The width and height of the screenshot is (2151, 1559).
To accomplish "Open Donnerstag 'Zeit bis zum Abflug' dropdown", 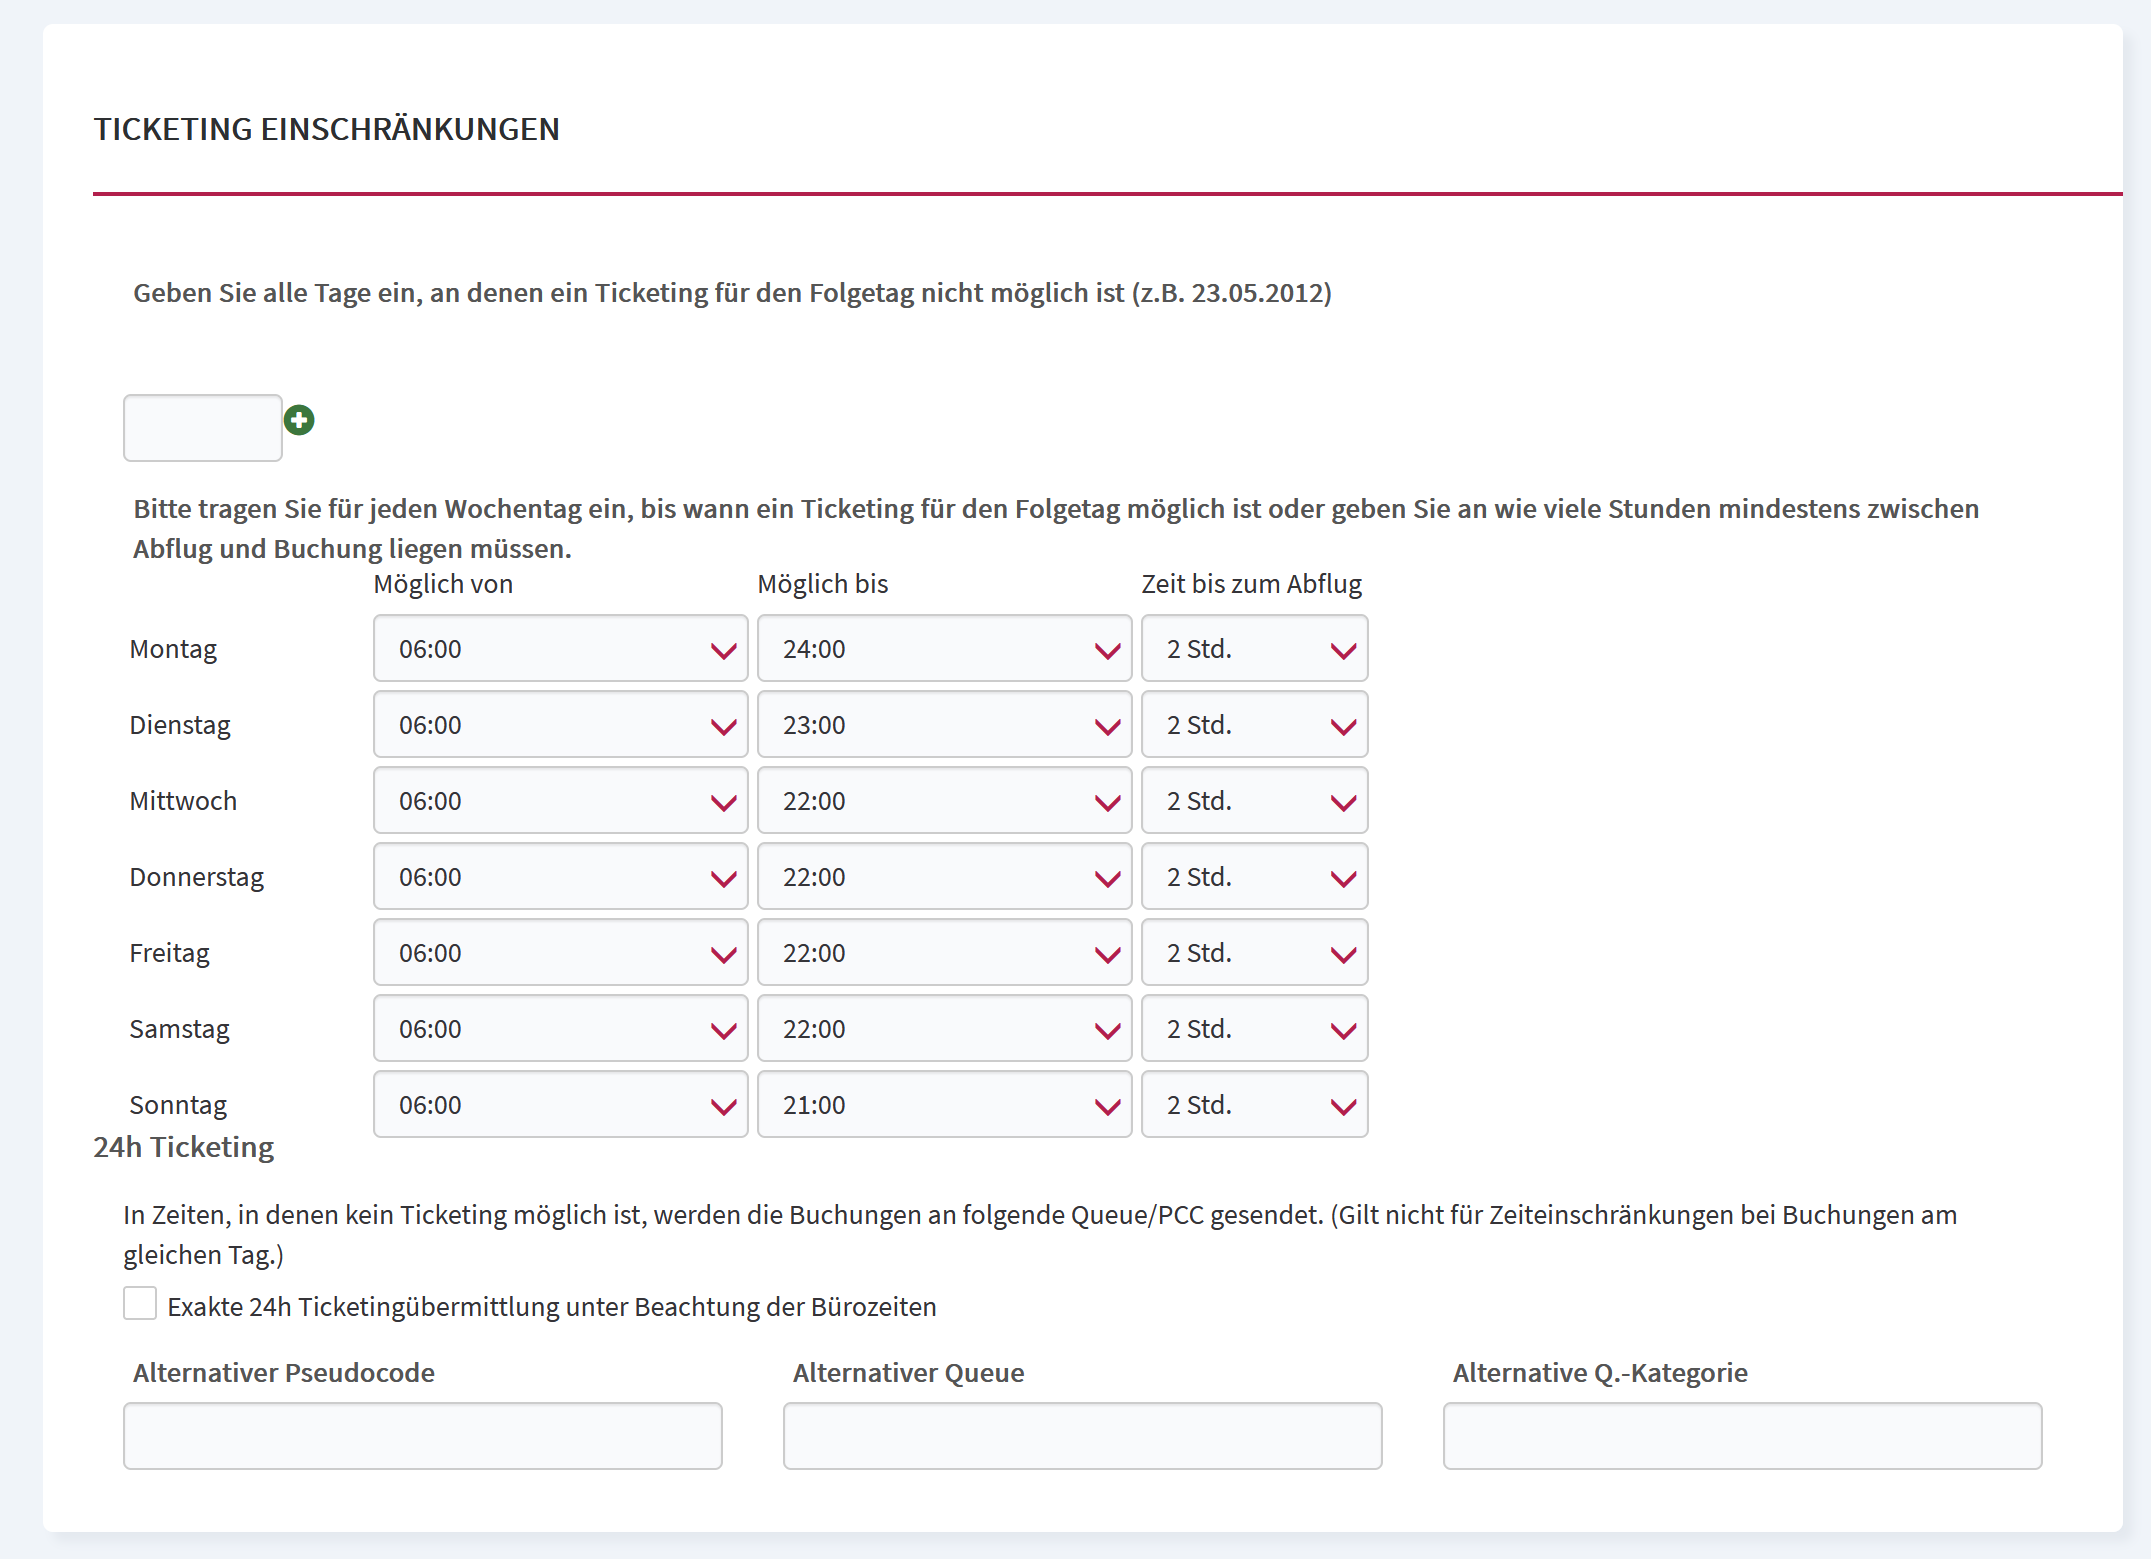I will click(1255, 877).
